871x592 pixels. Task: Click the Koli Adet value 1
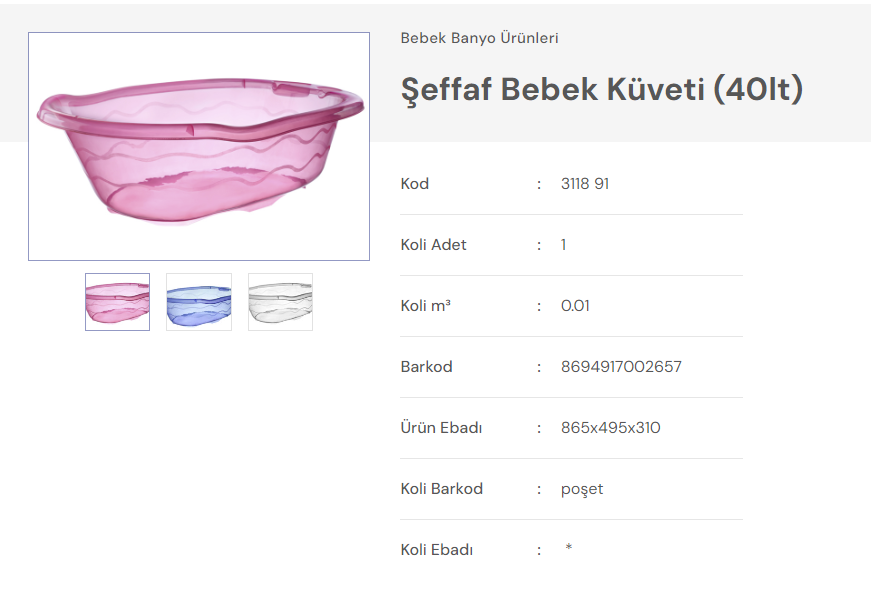(x=564, y=245)
